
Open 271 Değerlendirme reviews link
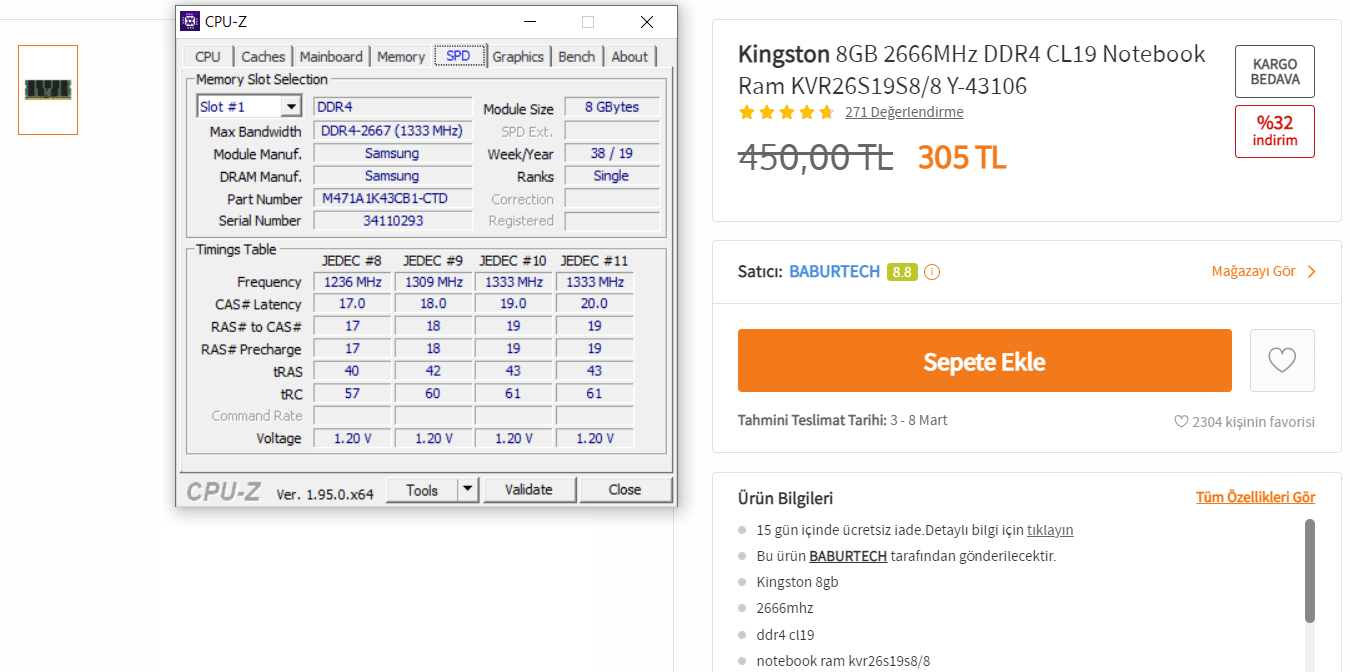point(904,112)
